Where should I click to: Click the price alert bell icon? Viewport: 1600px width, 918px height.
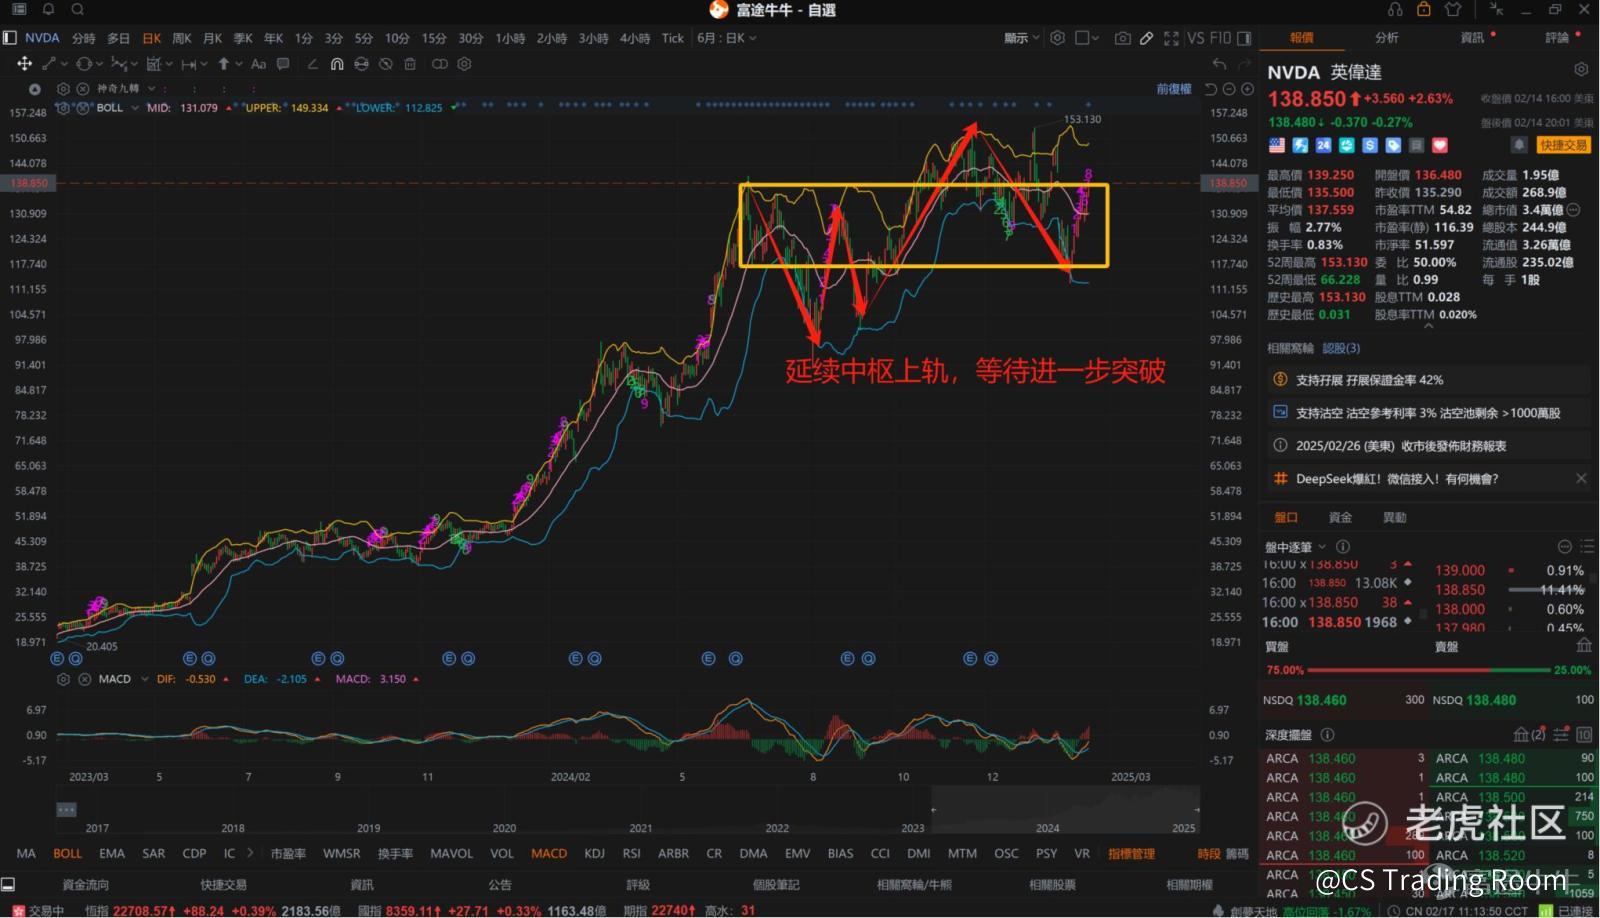[1518, 145]
